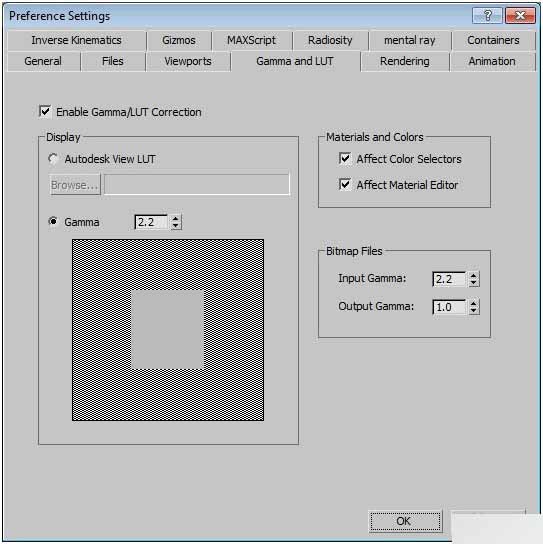This screenshot has width=543, height=544.
Task: Click the Gamma and LUT tab
Action: [295, 61]
